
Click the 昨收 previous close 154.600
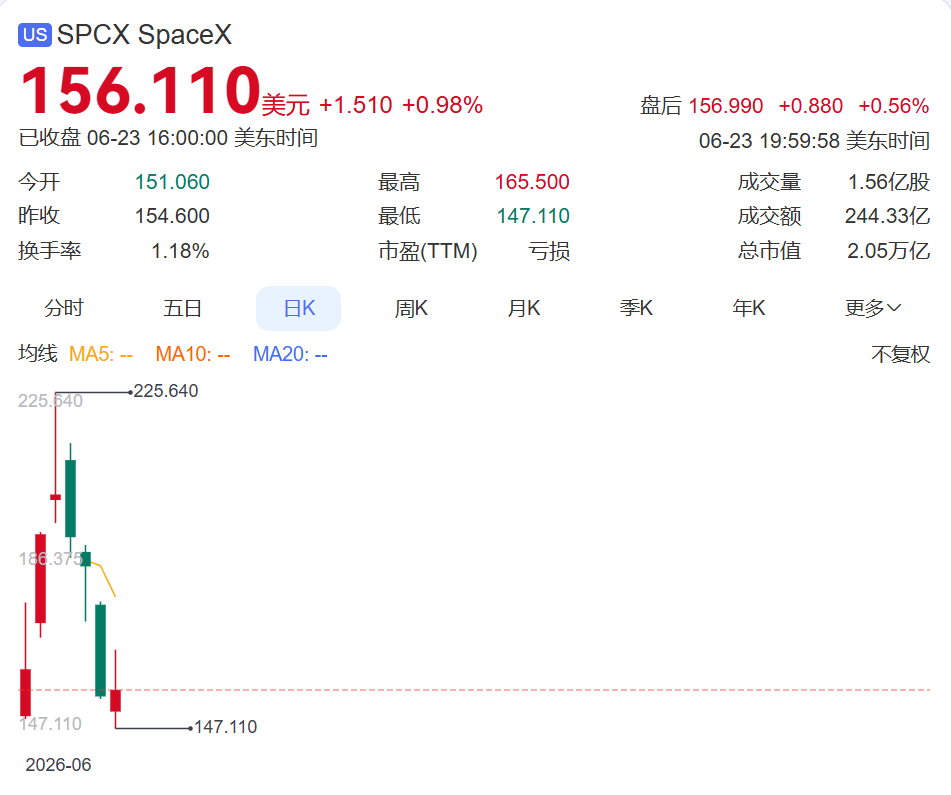click(x=172, y=216)
